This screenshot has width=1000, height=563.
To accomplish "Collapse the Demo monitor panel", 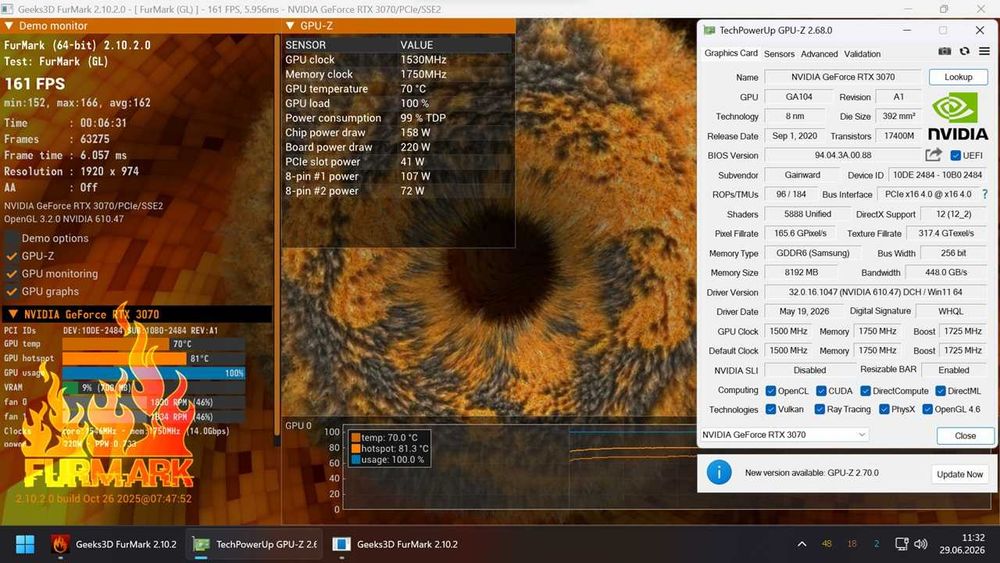I will [x=9, y=26].
